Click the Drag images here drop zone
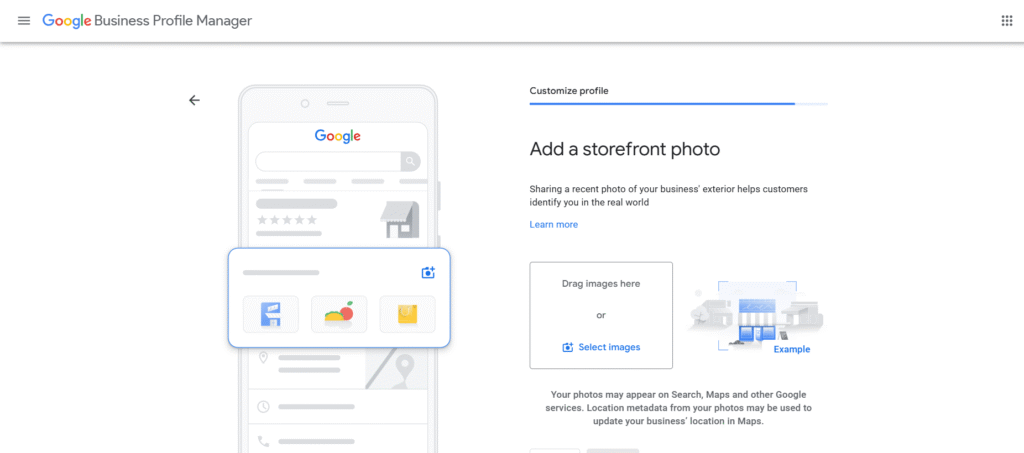Screen dimensions: 1024x453 (x=601, y=315)
